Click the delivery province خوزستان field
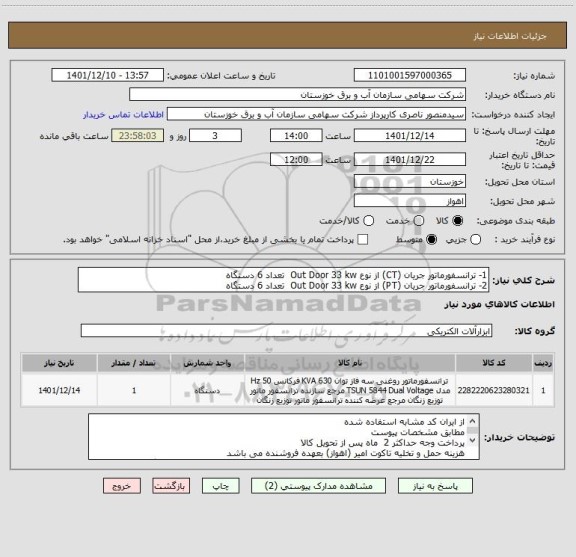Viewport: 576px width, 557px height. click(x=410, y=182)
